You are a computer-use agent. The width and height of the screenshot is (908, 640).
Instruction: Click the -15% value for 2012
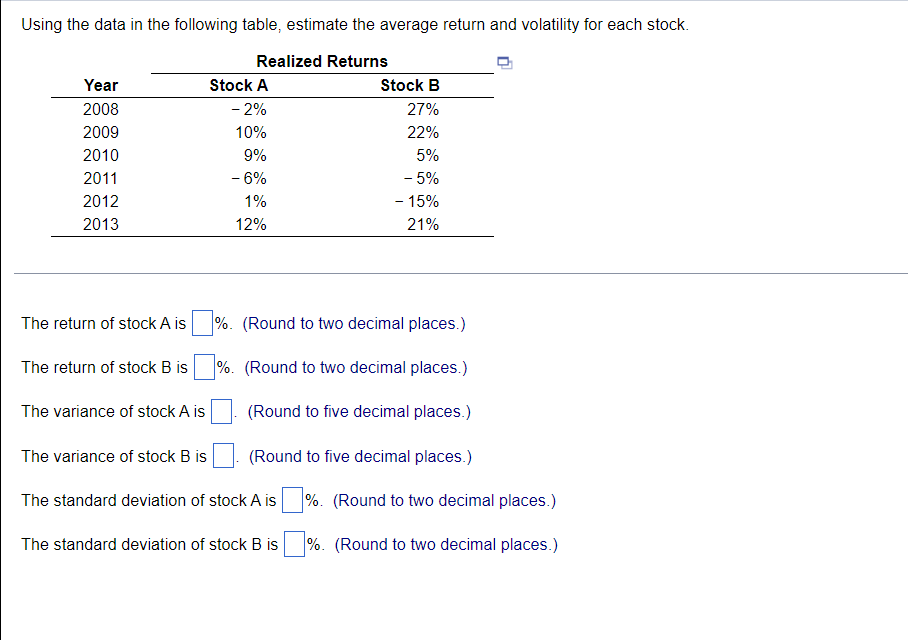418,201
